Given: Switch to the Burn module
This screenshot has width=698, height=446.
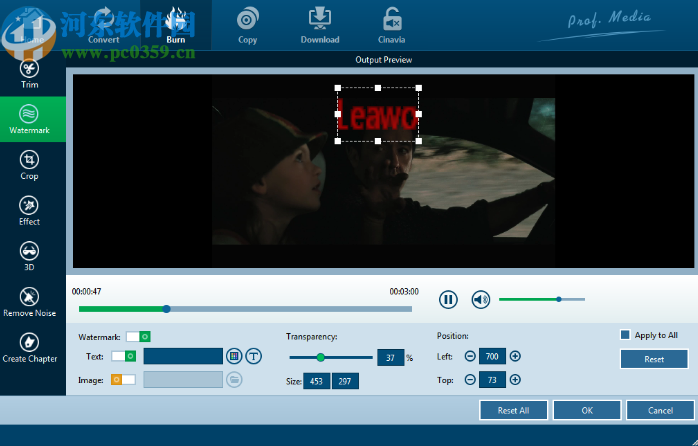Looking at the screenshot, I should pyautogui.click(x=176, y=25).
